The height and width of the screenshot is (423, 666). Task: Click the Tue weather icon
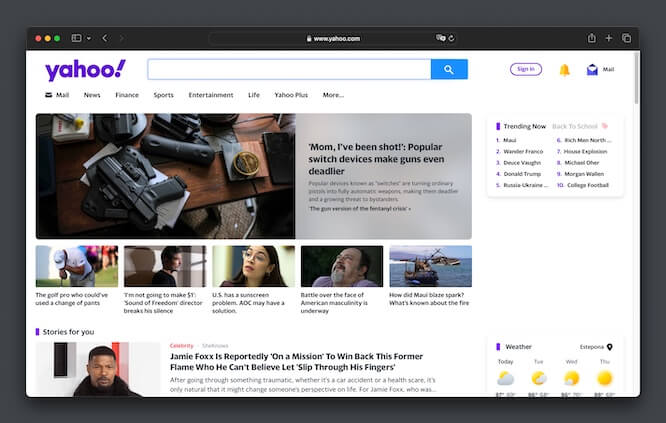539,378
